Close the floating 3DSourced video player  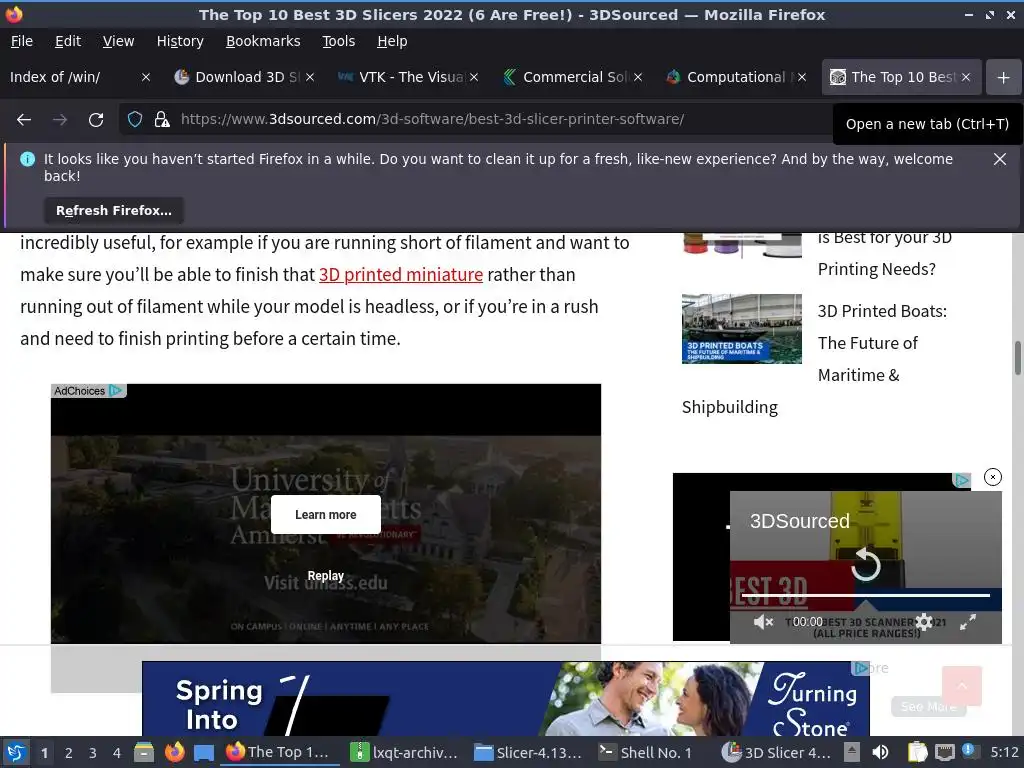tap(993, 477)
